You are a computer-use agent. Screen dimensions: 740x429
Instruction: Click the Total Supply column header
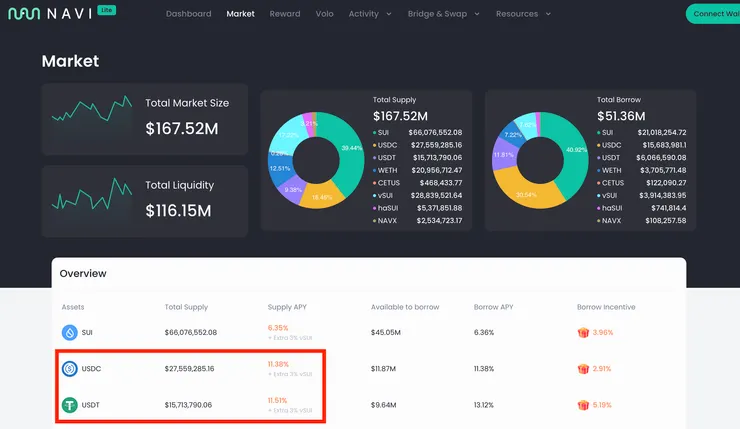186,307
